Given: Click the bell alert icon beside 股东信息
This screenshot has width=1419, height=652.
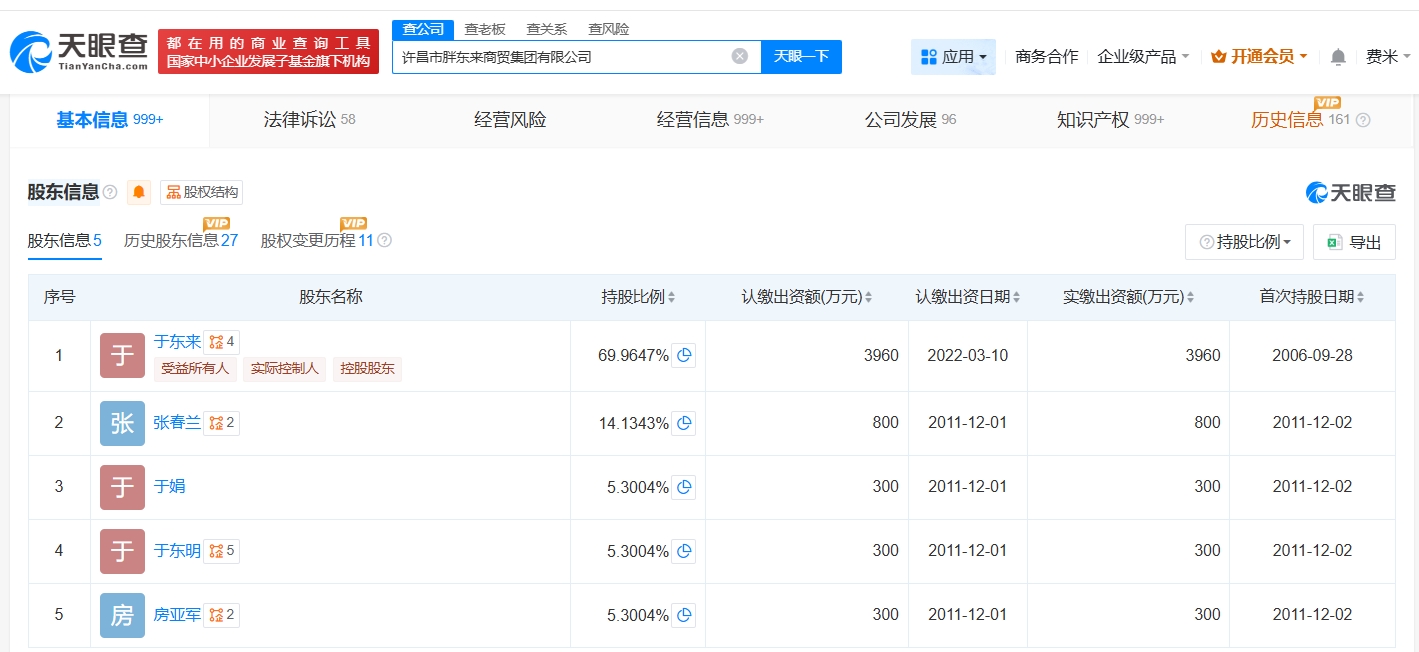Looking at the screenshot, I should (139, 192).
